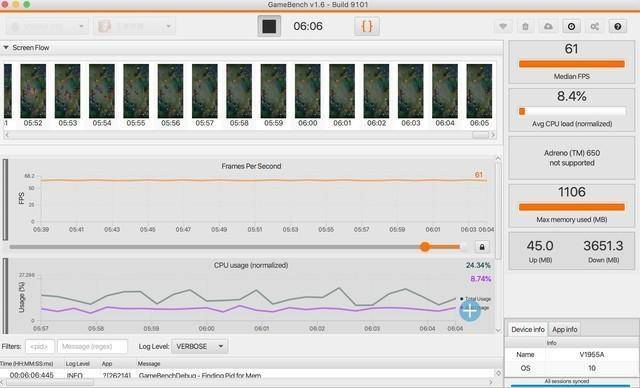
Task: Focus the pid filter field
Action: pos(40,346)
